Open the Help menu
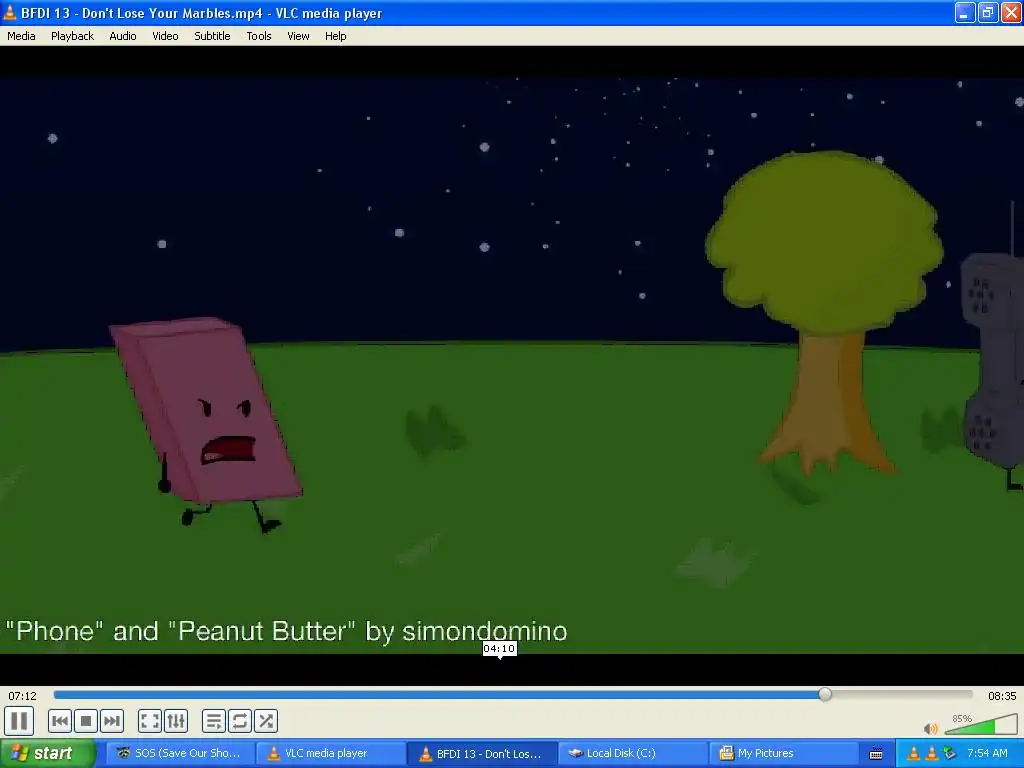 (x=336, y=36)
